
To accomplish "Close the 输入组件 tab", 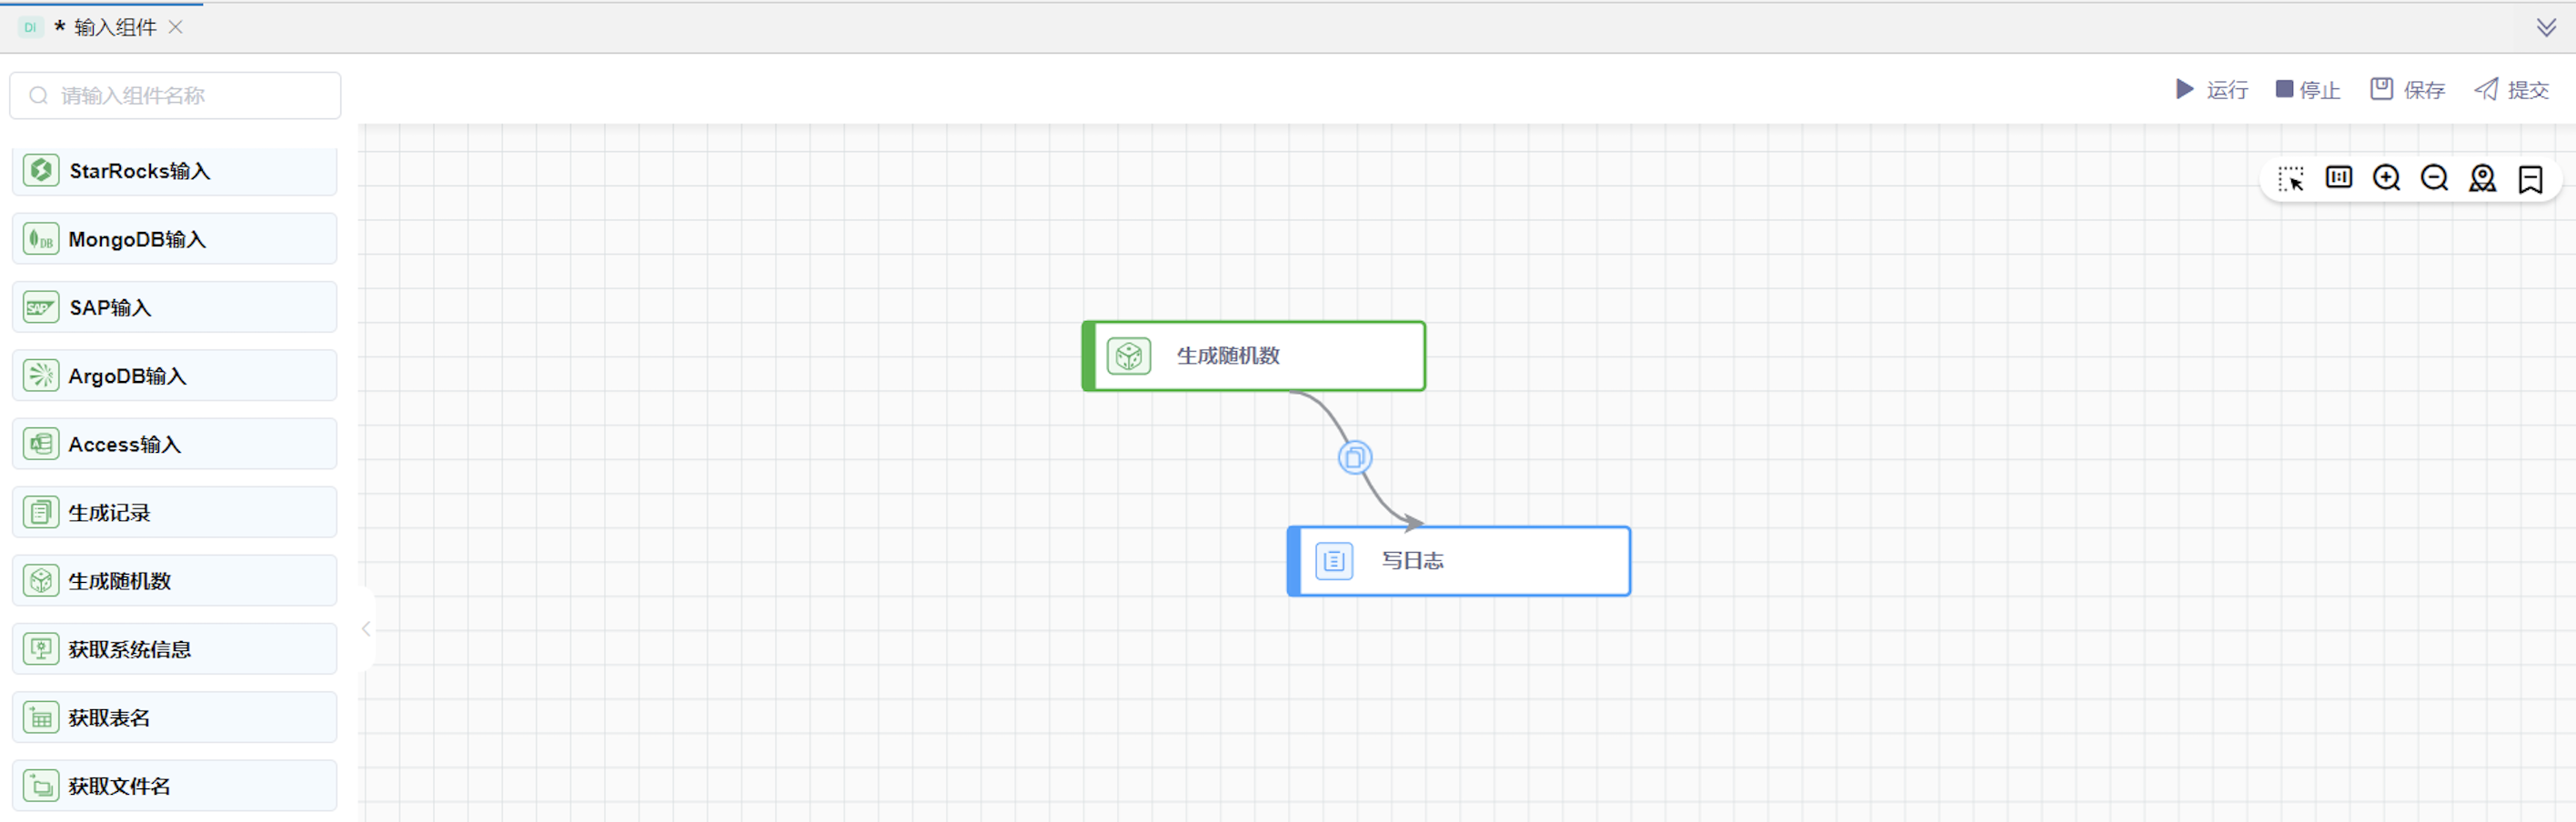I will tap(176, 27).
